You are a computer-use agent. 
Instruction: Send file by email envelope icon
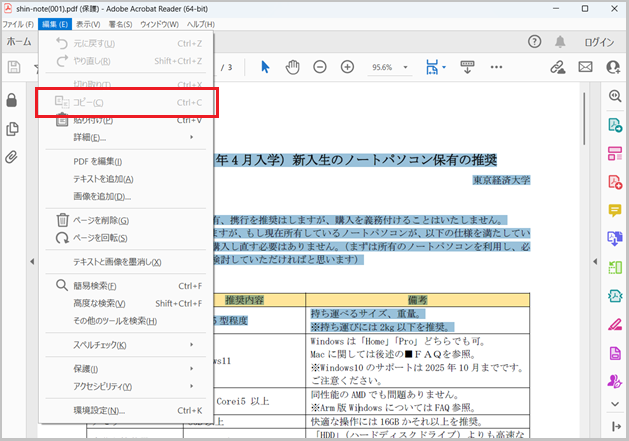(x=585, y=67)
